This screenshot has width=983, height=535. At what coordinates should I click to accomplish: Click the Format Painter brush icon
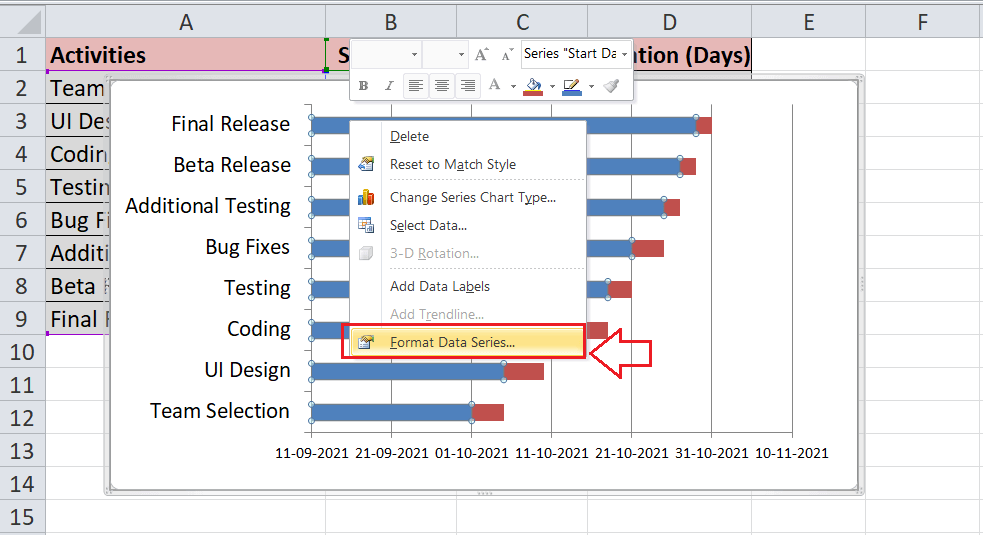pyautogui.click(x=611, y=86)
